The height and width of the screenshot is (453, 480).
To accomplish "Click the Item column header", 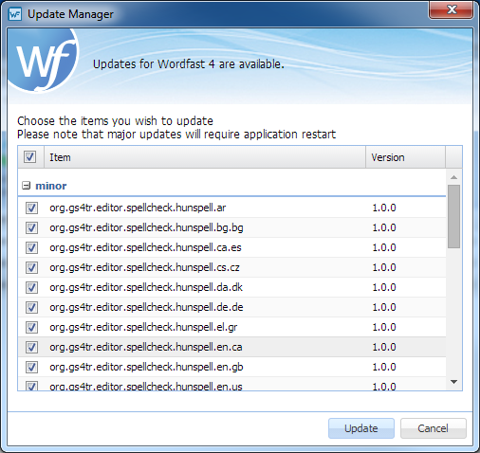I will coord(205,157).
